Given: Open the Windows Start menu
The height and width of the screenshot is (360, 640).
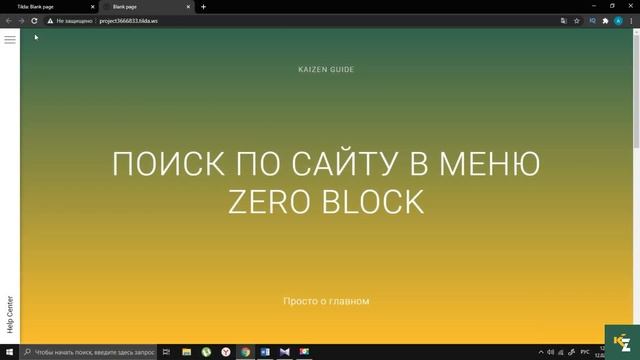Looking at the screenshot, I should click(9, 352).
